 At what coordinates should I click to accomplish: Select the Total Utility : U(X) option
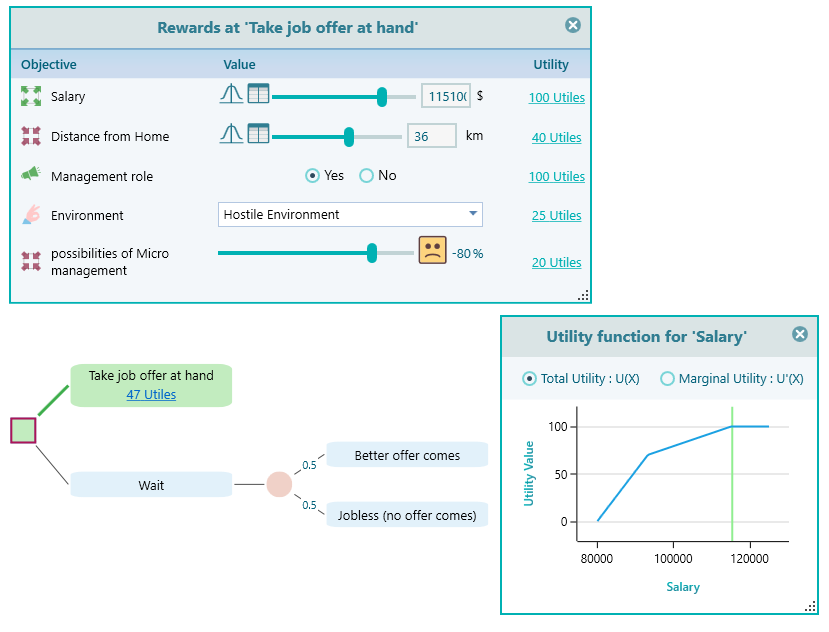529,379
